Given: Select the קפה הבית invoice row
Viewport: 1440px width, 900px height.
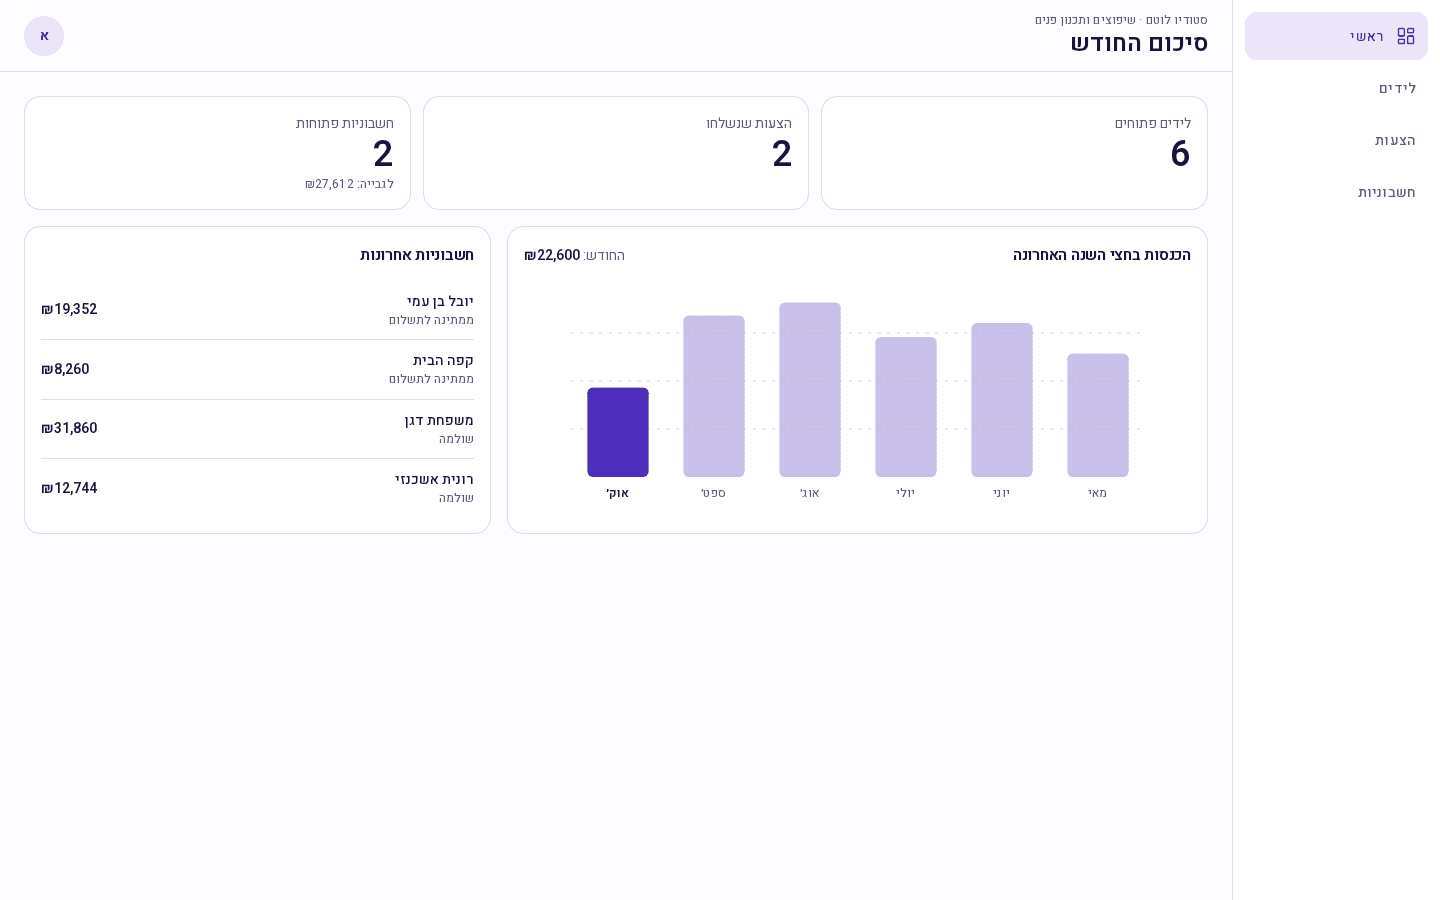Looking at the screenshot, I should (x=257, y=369).
